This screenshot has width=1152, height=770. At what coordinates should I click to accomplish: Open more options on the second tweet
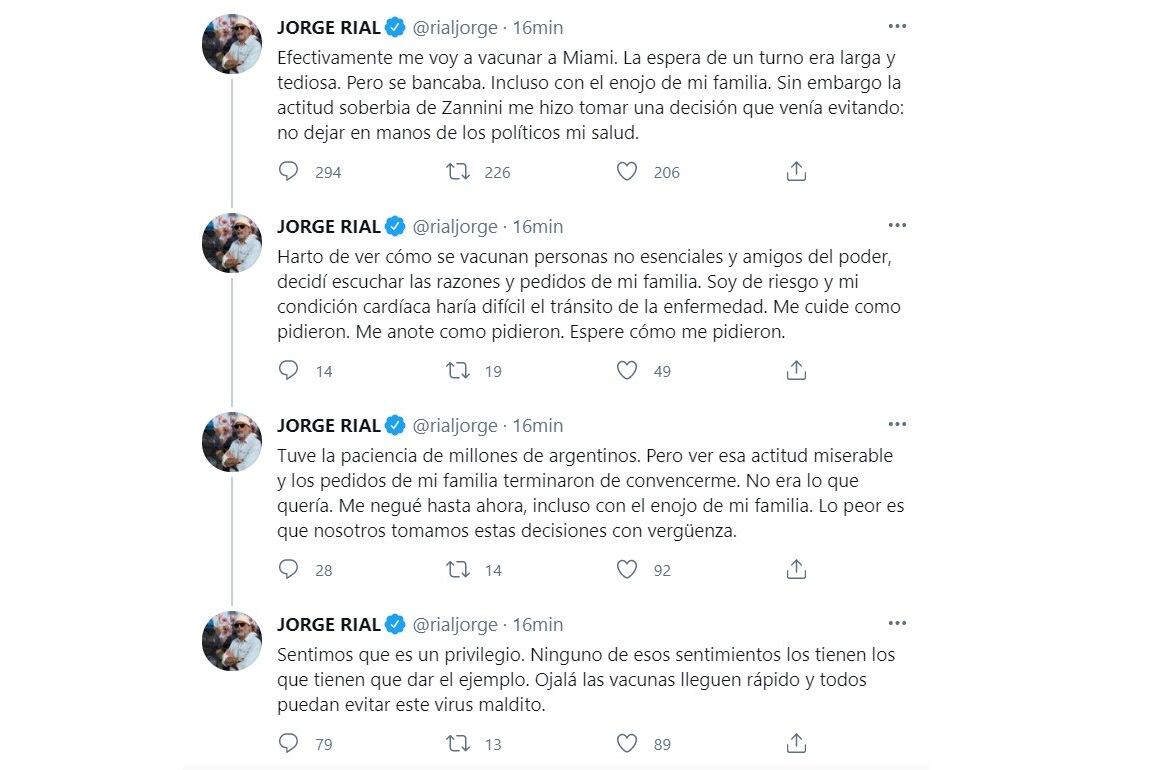click(x=897, y=226)
